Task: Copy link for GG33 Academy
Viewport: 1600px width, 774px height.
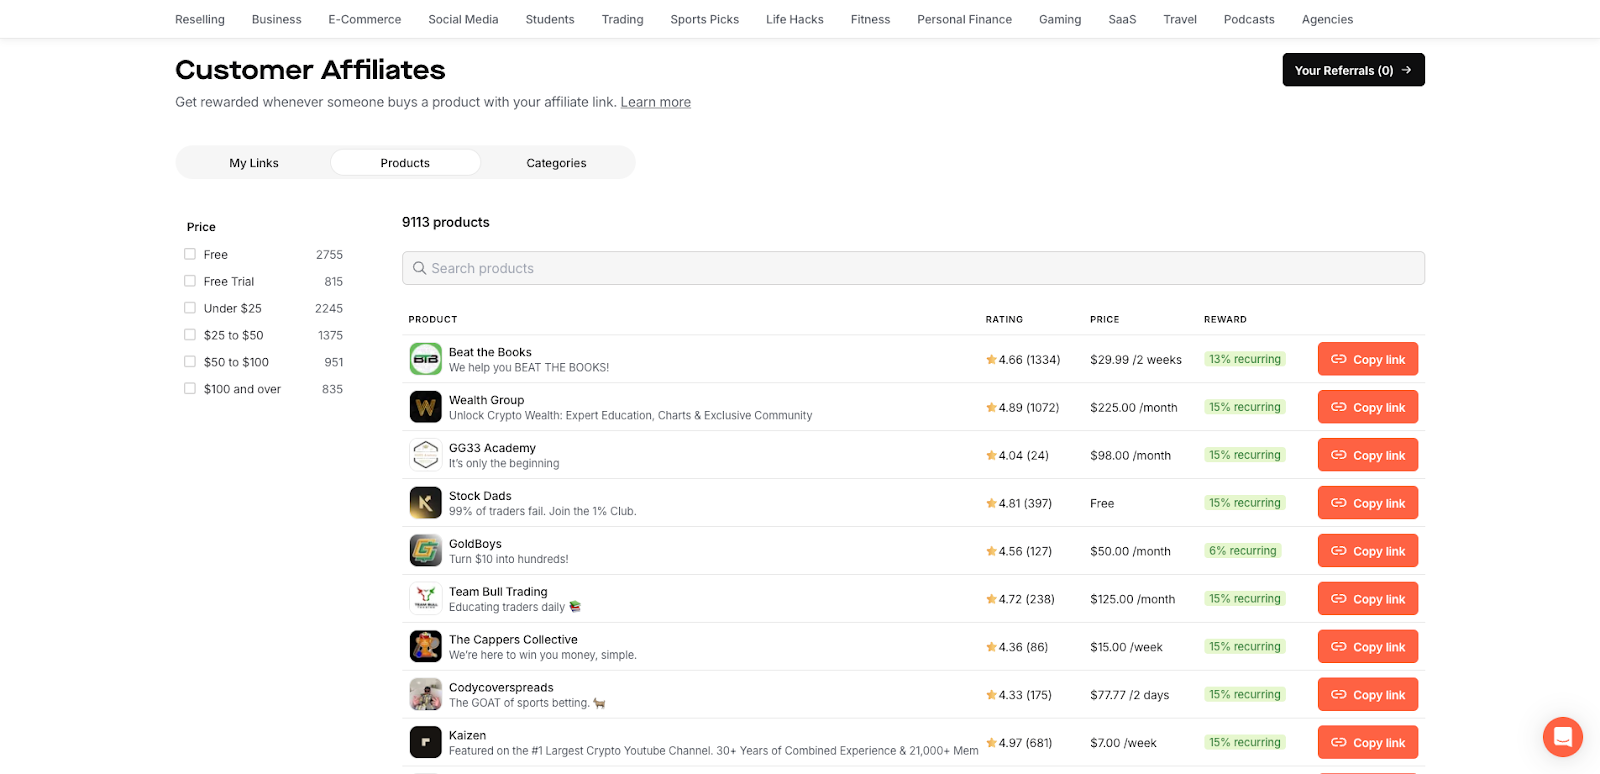Action: point(1367,455)
